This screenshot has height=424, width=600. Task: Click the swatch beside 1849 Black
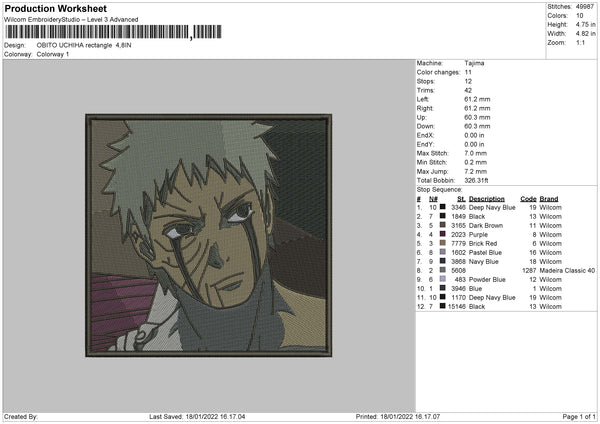pyautogui.click(x=442, y=216)
